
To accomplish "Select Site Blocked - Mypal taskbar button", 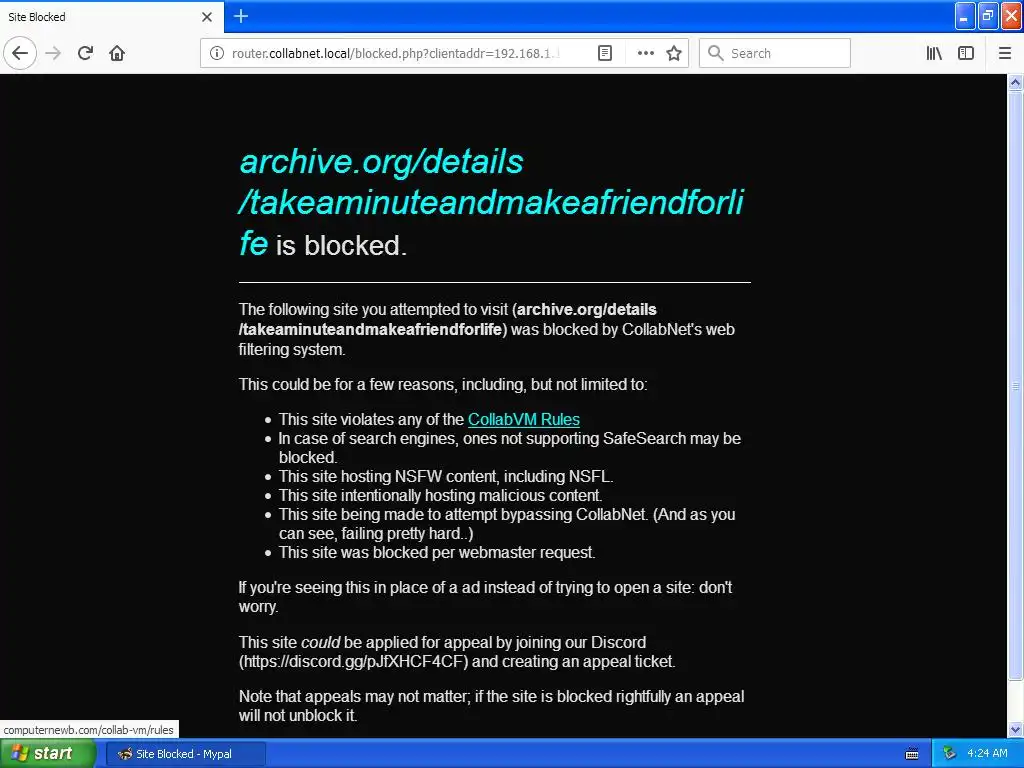I will [x=185, y=754].
